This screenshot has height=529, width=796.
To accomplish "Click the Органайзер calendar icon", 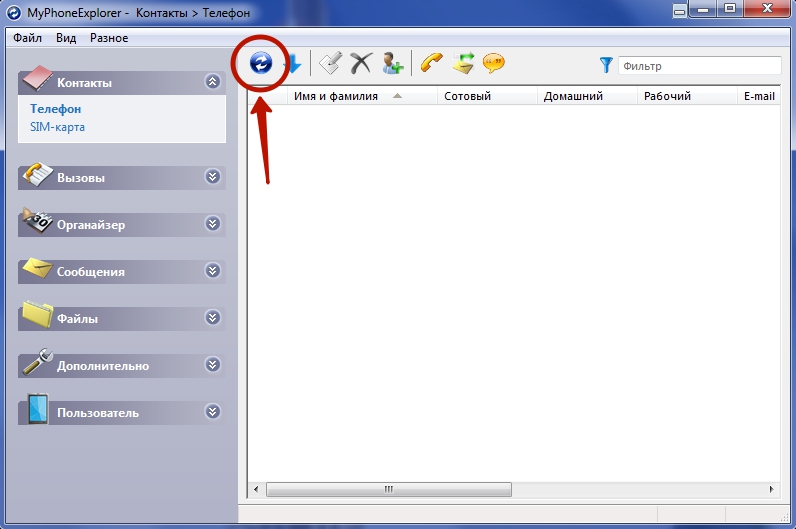I will pyautogui.click(x=38, y=221).
